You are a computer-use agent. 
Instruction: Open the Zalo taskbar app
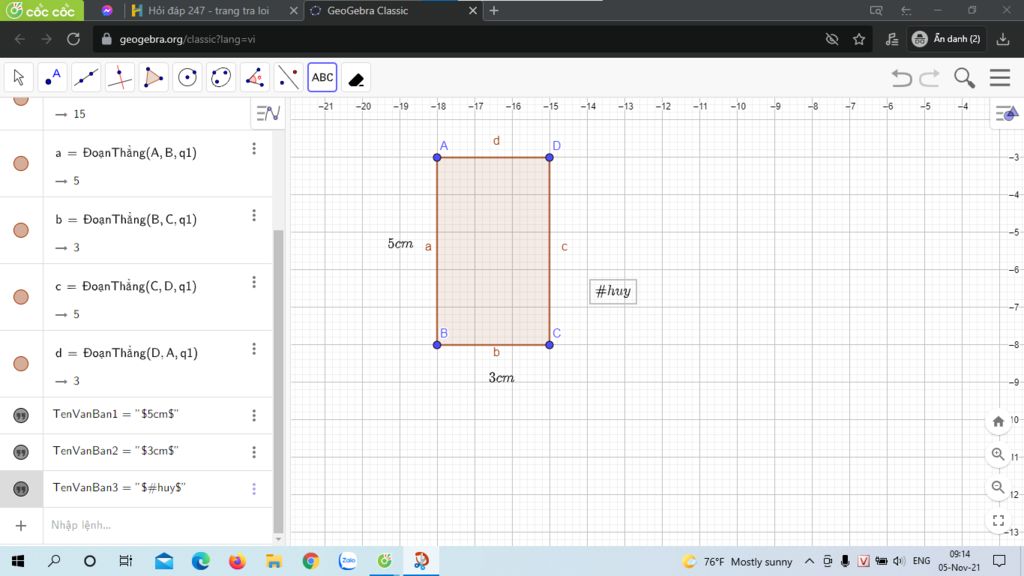[347, 561]
